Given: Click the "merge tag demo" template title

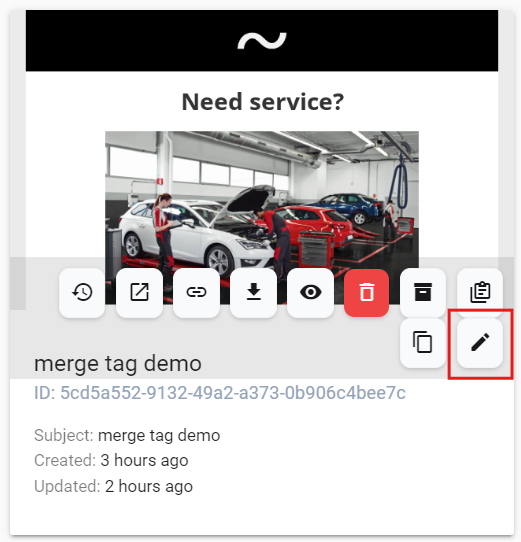Looking at the screenshot, I should tap(118, 364).
